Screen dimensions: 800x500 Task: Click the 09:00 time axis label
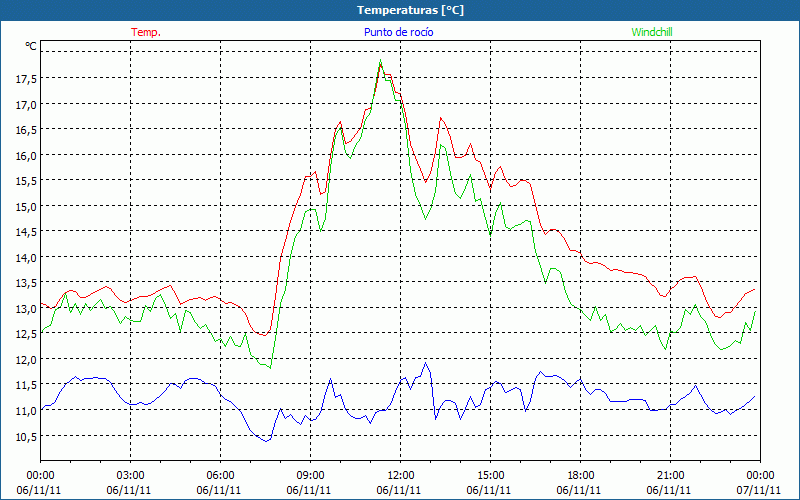[x=310, y=476]
